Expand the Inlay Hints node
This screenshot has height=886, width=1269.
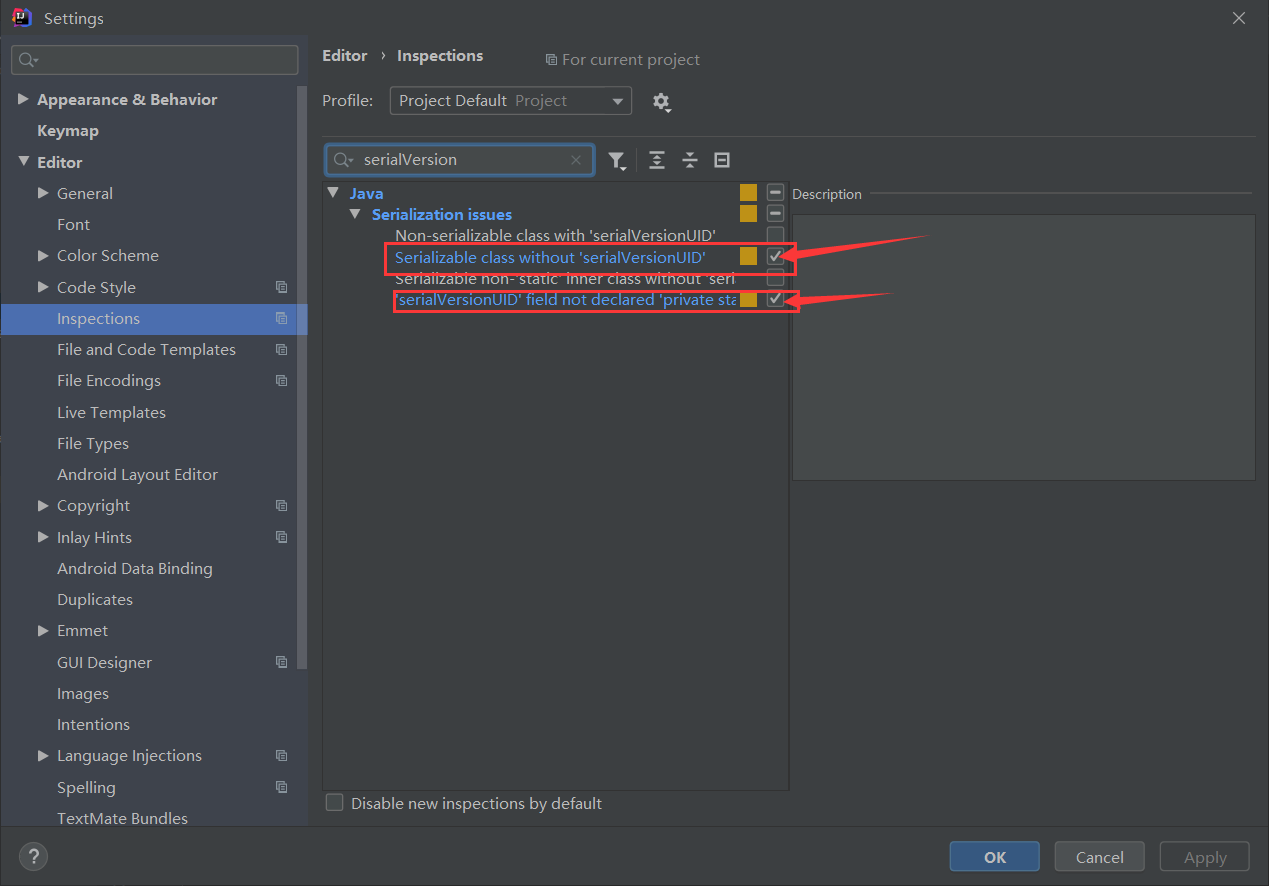pos(43,537)
